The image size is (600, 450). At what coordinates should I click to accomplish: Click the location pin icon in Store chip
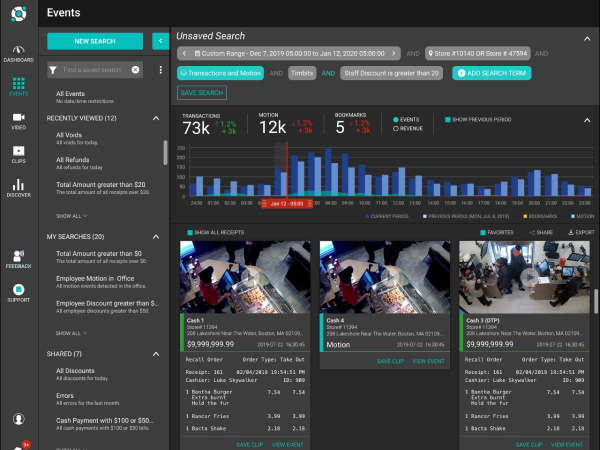coord(431,54)
